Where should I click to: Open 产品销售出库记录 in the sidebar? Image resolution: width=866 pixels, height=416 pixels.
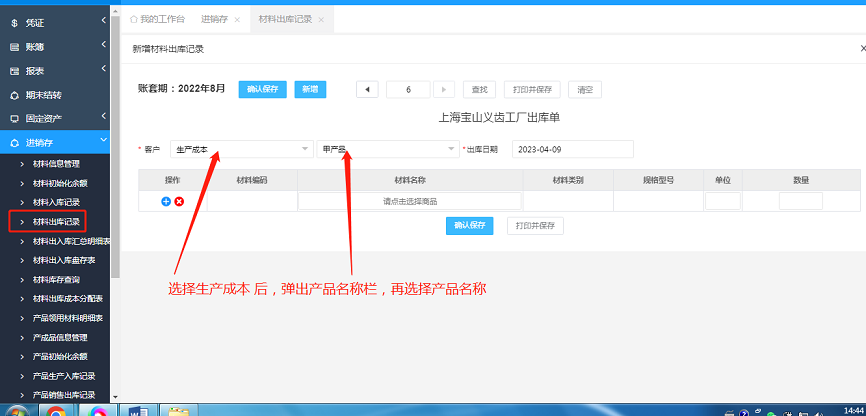(64, 395)
